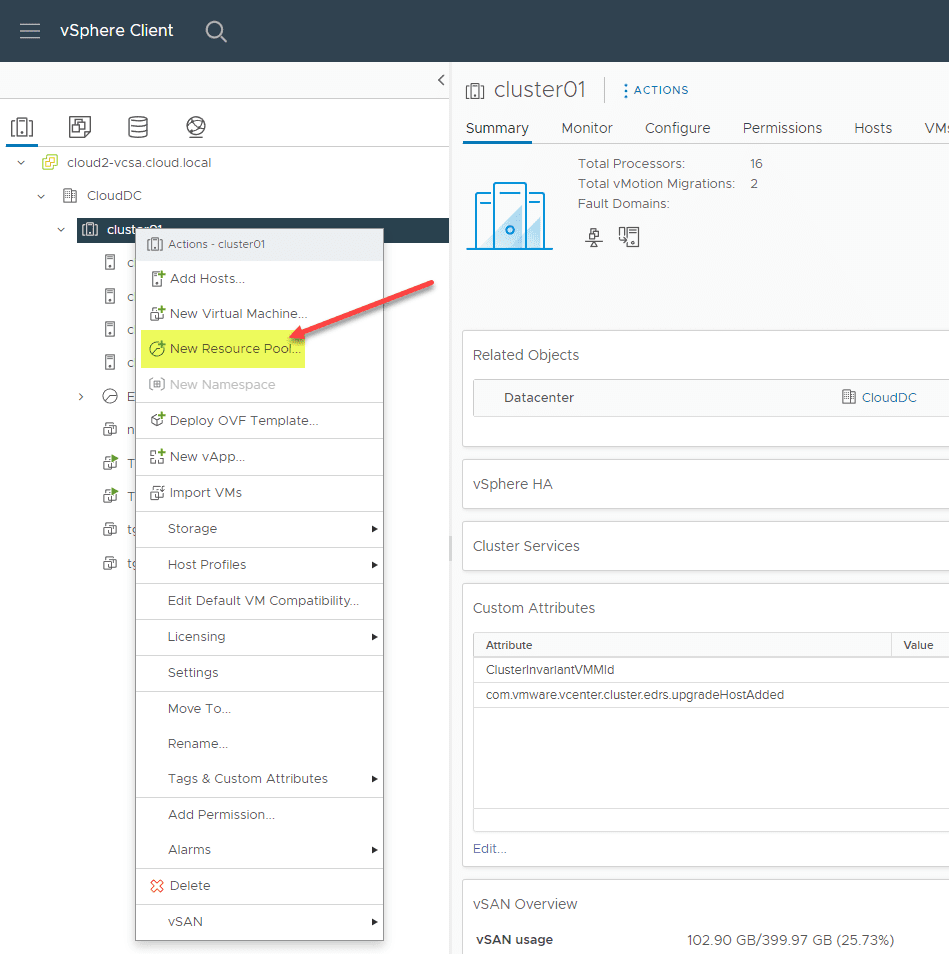Open the Monitor tab
Viewport: 949px width, 954px height.
click(587, 128)
